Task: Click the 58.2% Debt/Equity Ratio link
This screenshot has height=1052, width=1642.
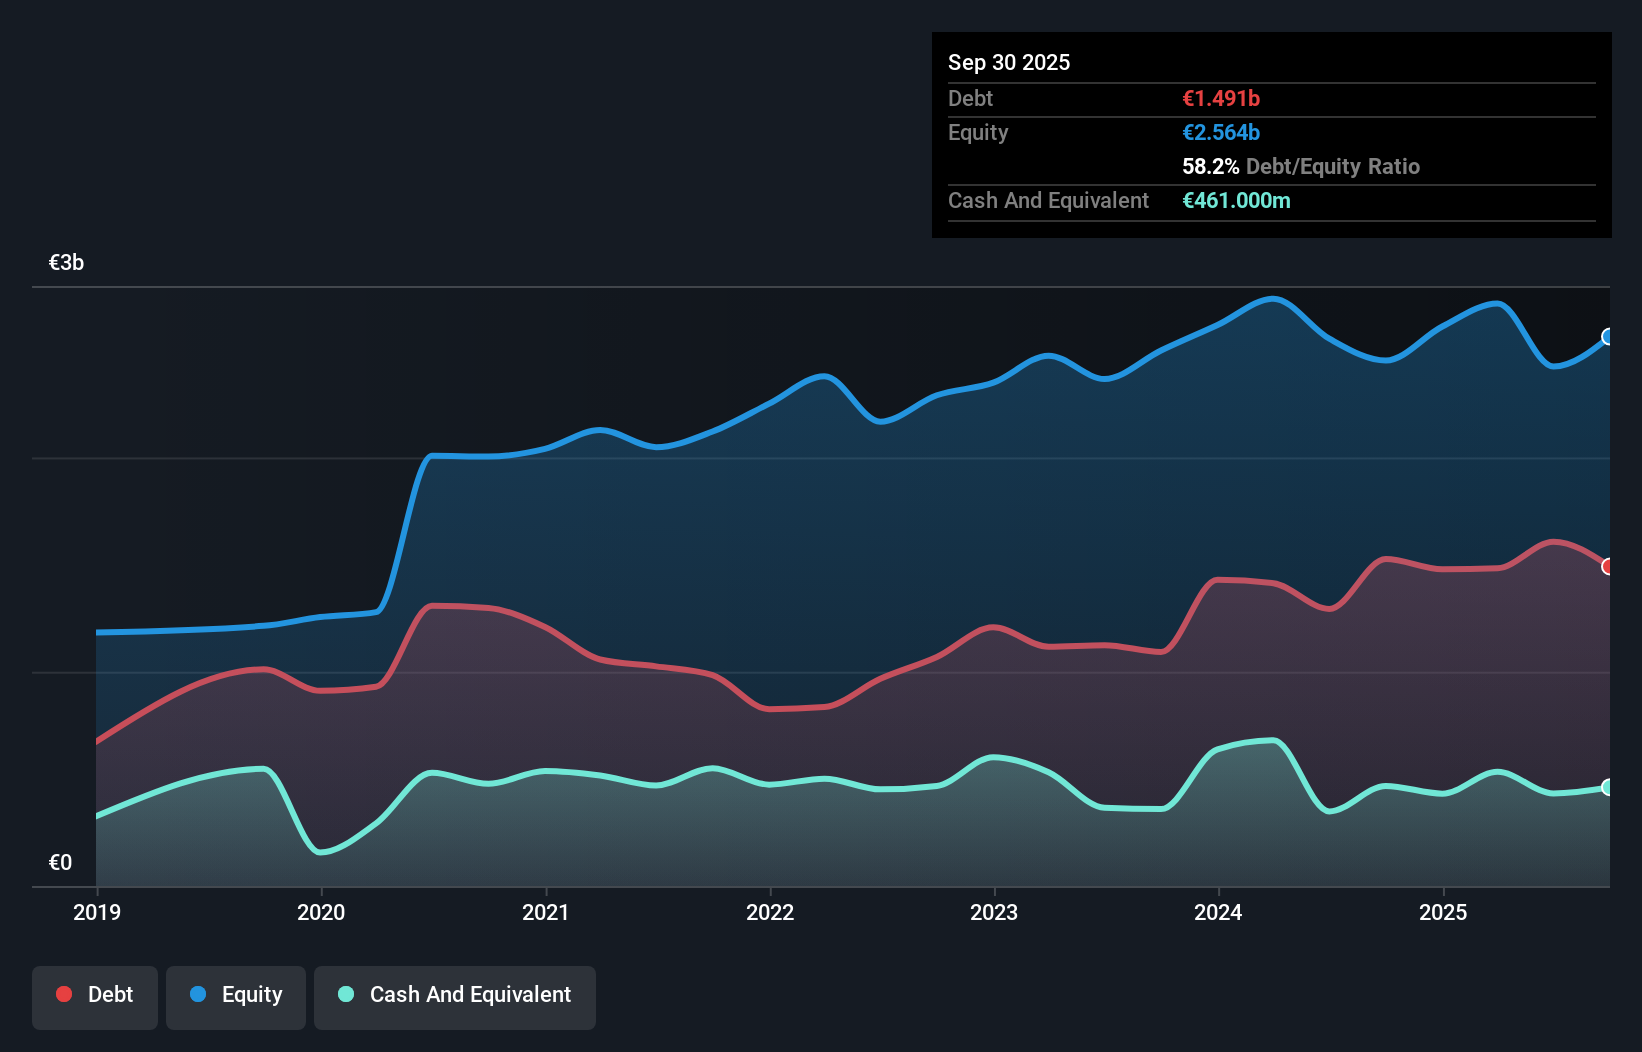Action: pyautogui.click(x=1300, y=166)
